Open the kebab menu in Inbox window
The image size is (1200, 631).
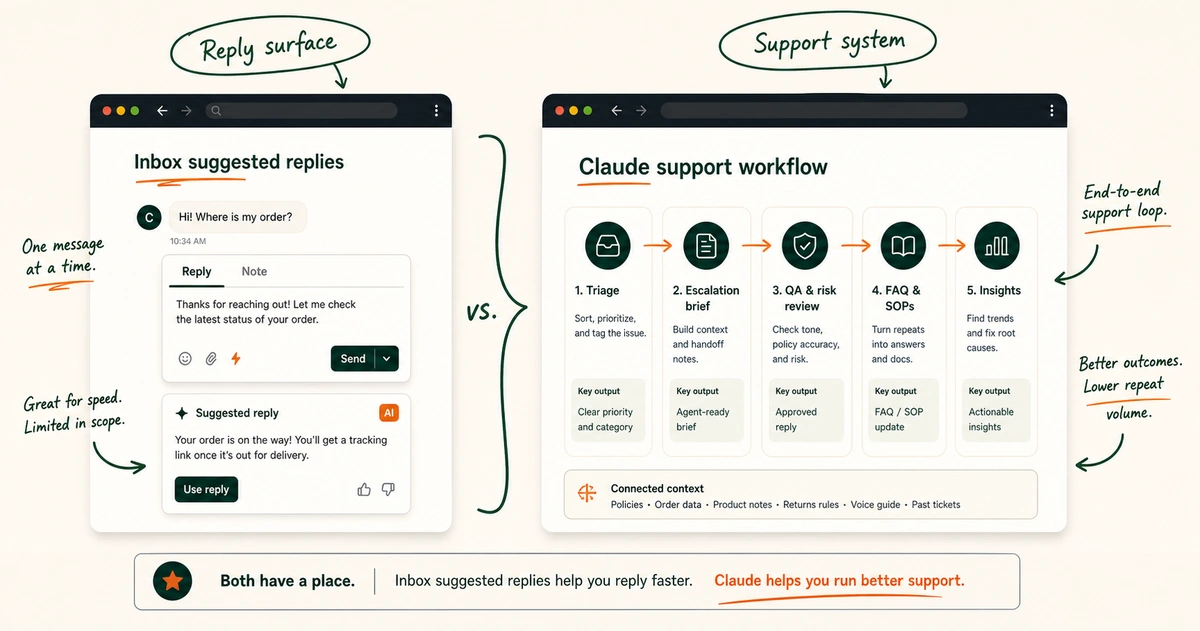tap(436, 111)
